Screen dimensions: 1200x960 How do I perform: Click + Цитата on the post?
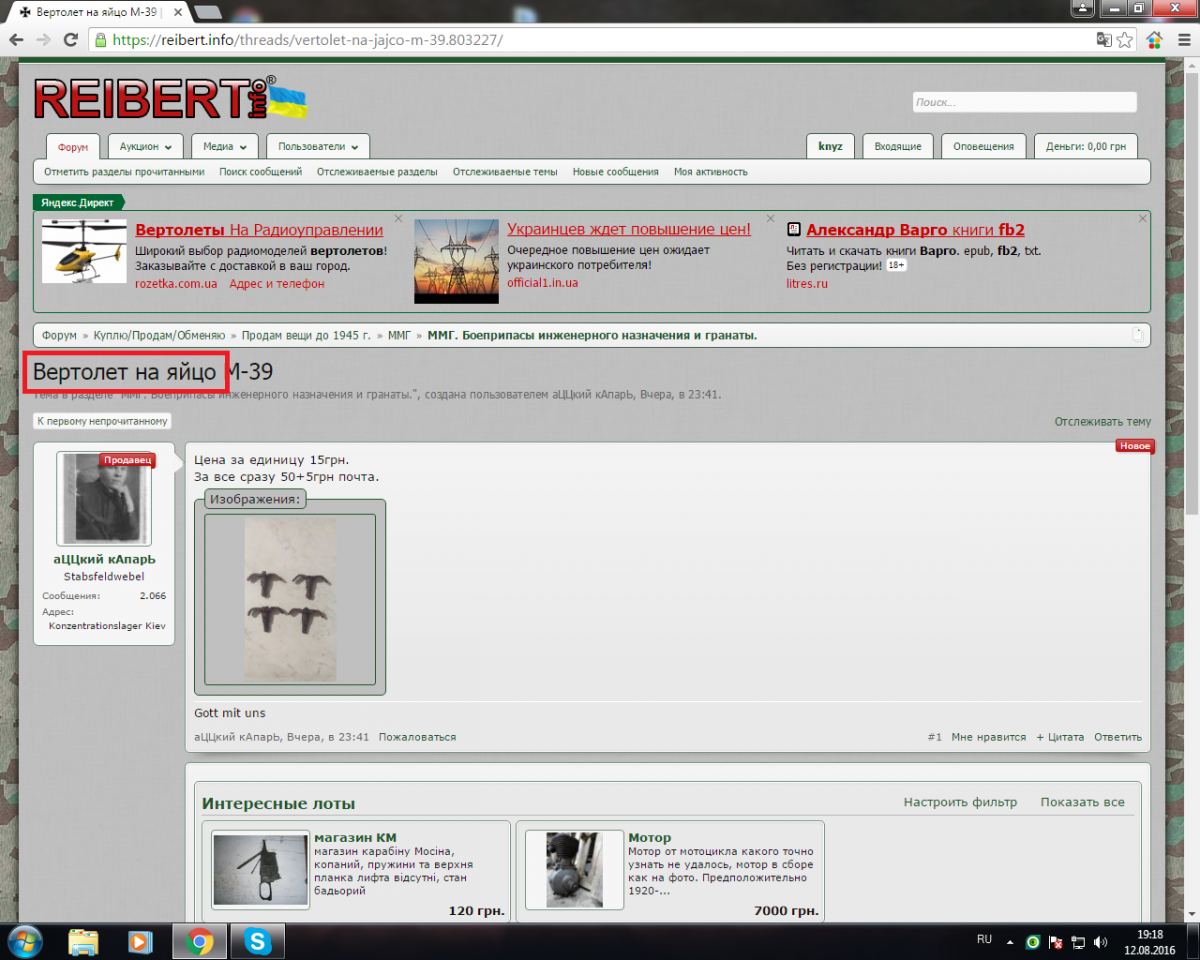[1060, 737]
